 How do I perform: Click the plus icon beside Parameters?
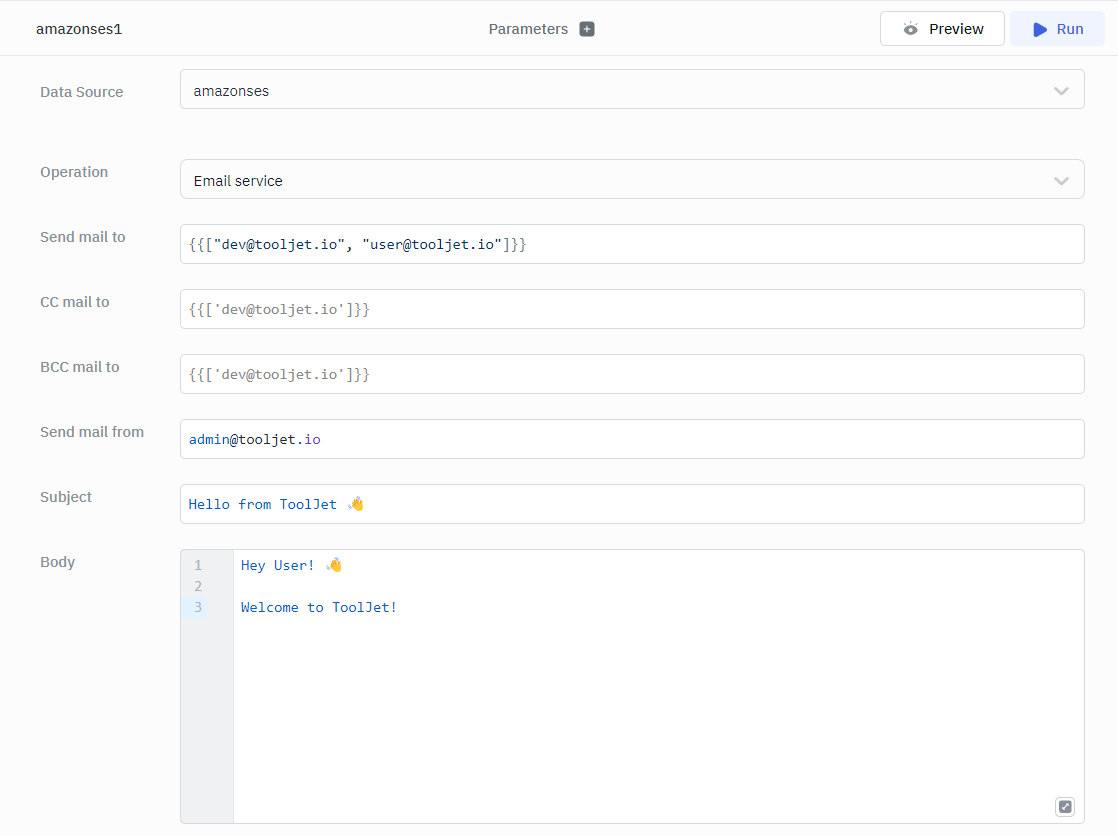[x=587, y=29]
